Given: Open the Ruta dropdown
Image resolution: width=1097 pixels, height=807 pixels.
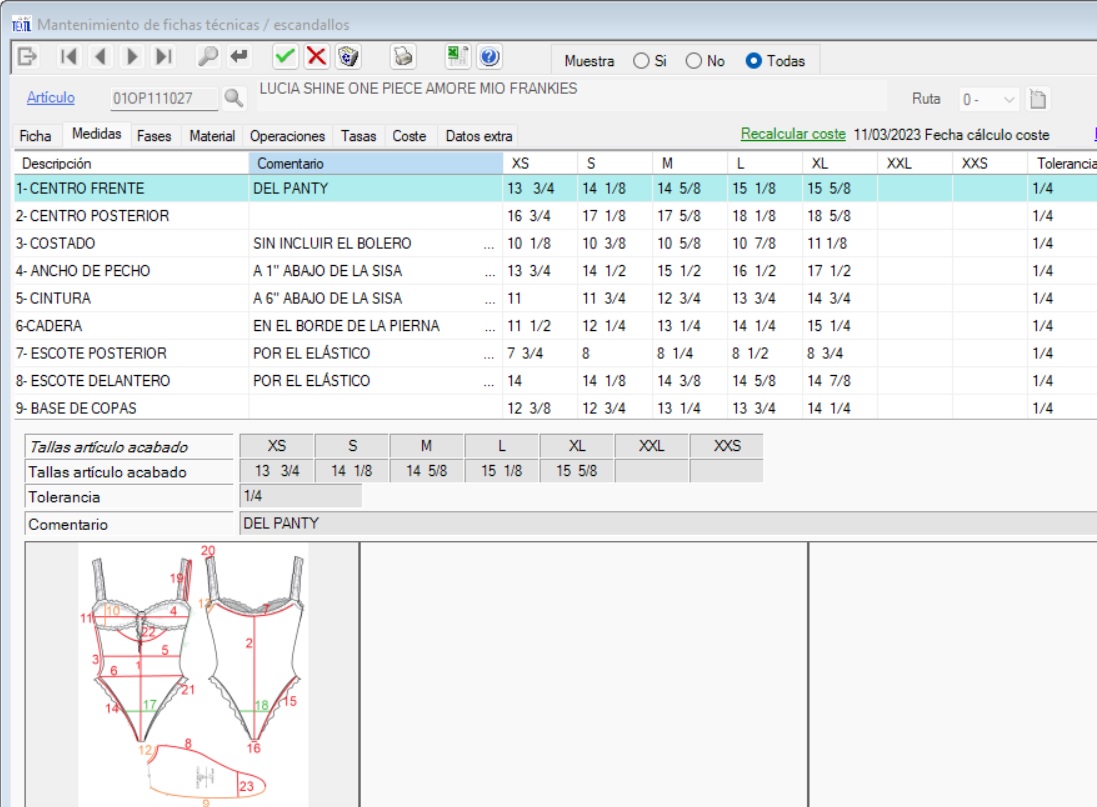Looking at the screenshot, I should [x=1008, y=99].
